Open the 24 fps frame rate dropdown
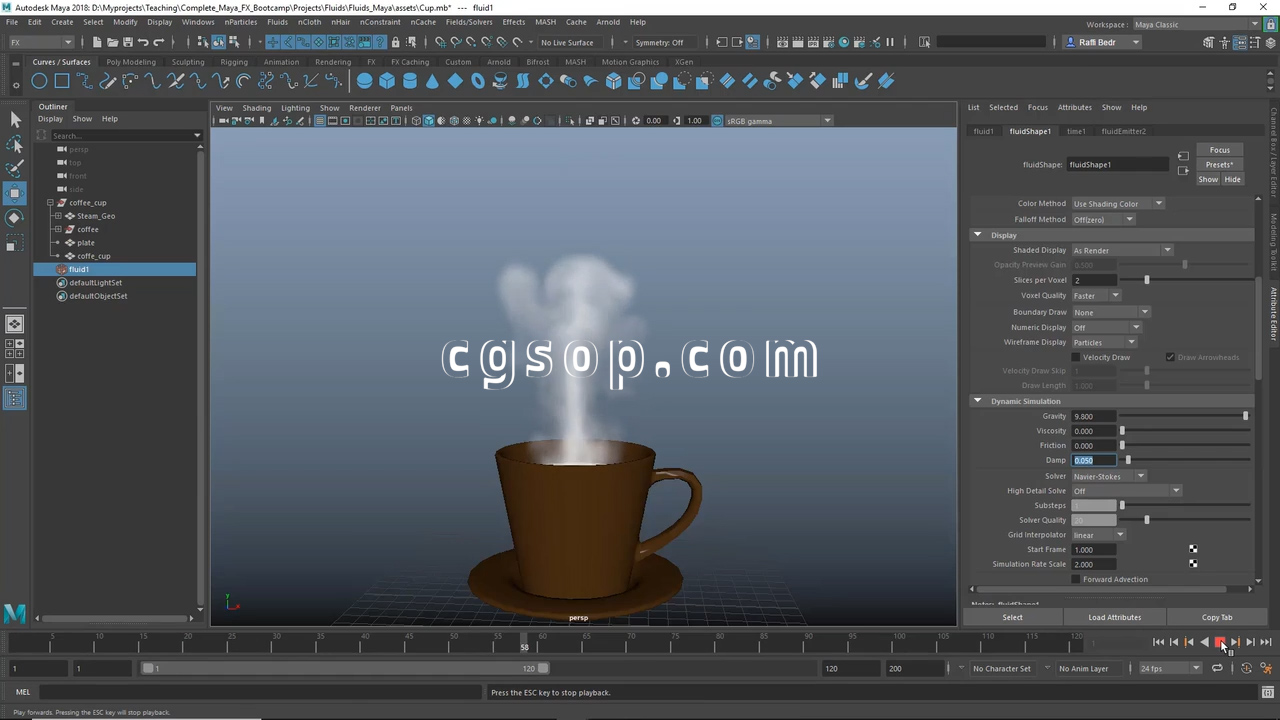1280x720 pixels. (x=1170, y=668)
